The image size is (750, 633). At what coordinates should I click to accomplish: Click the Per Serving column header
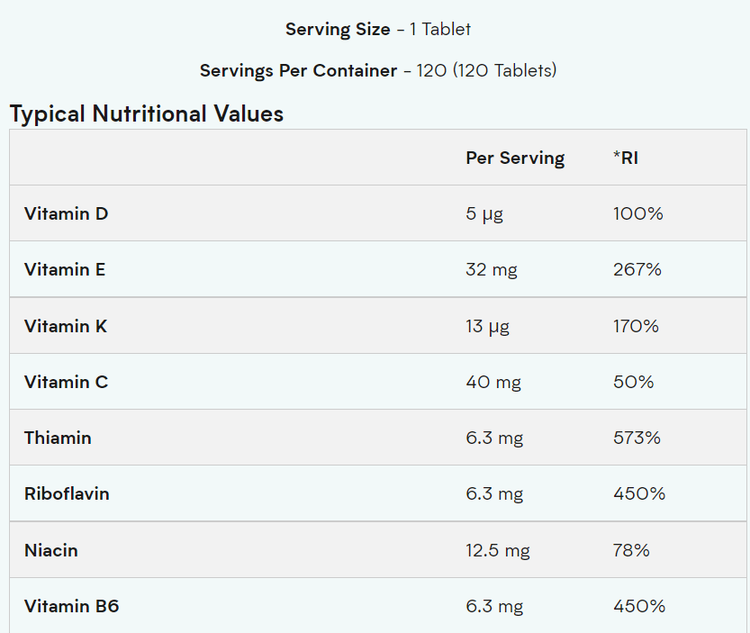click(x=515, y=158)
